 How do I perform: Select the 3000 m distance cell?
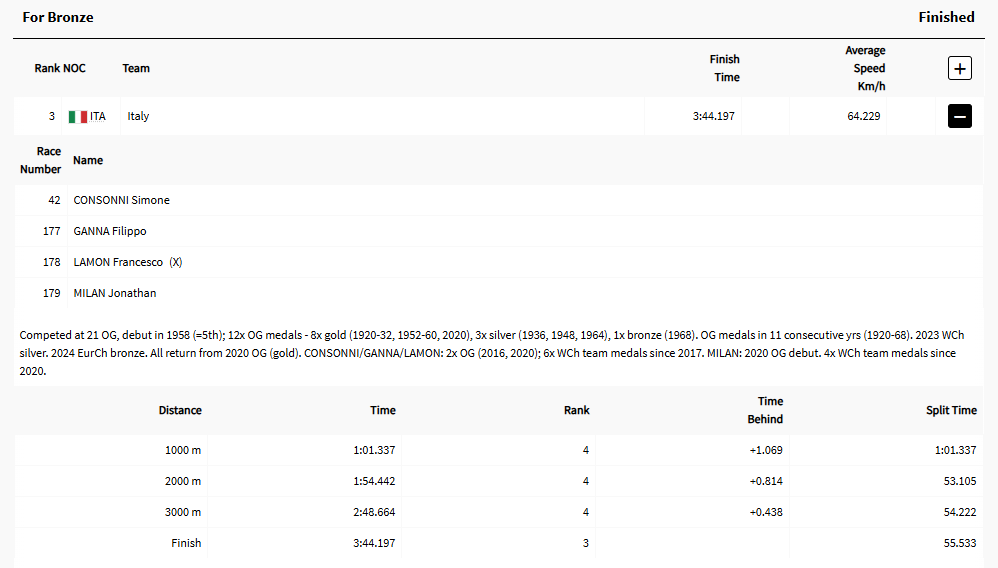183,512
